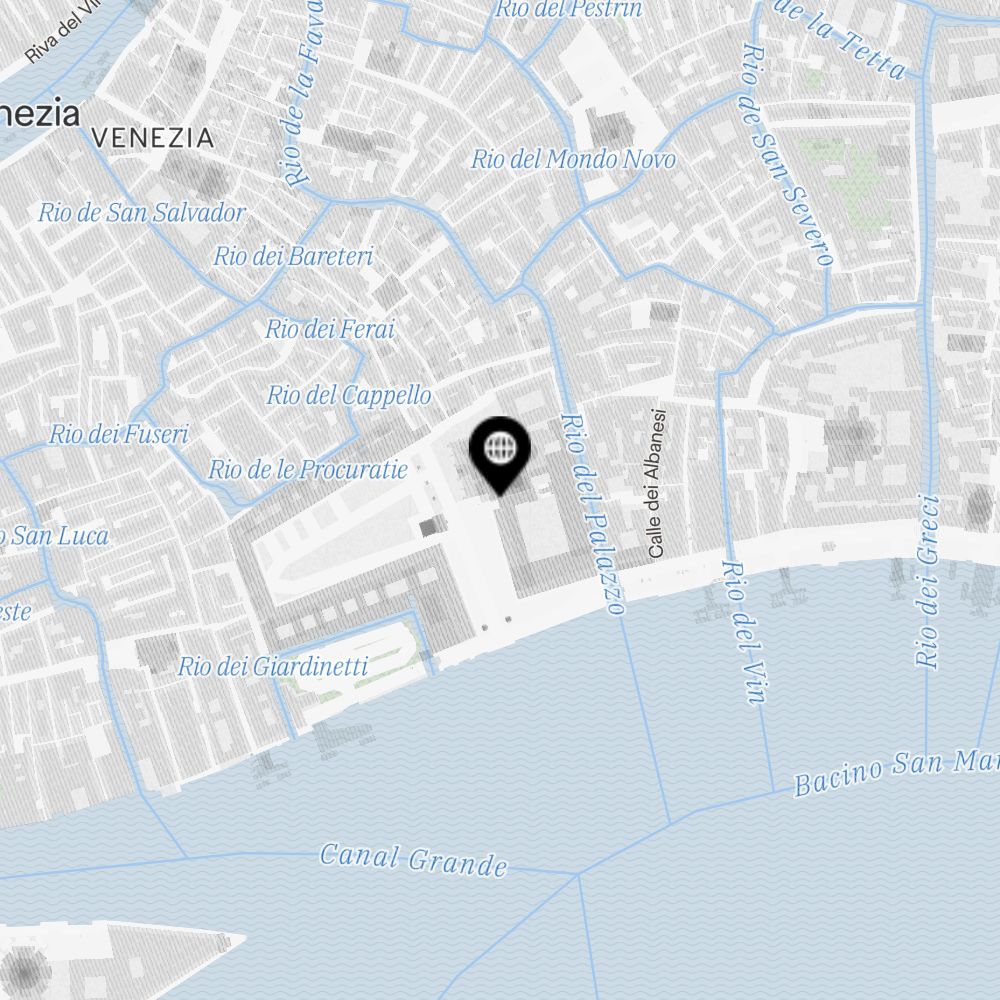This screenshot has height=1000, width=1000.
Task: Select the Calle dei Albanesi street label
Action: coord(656,483)
